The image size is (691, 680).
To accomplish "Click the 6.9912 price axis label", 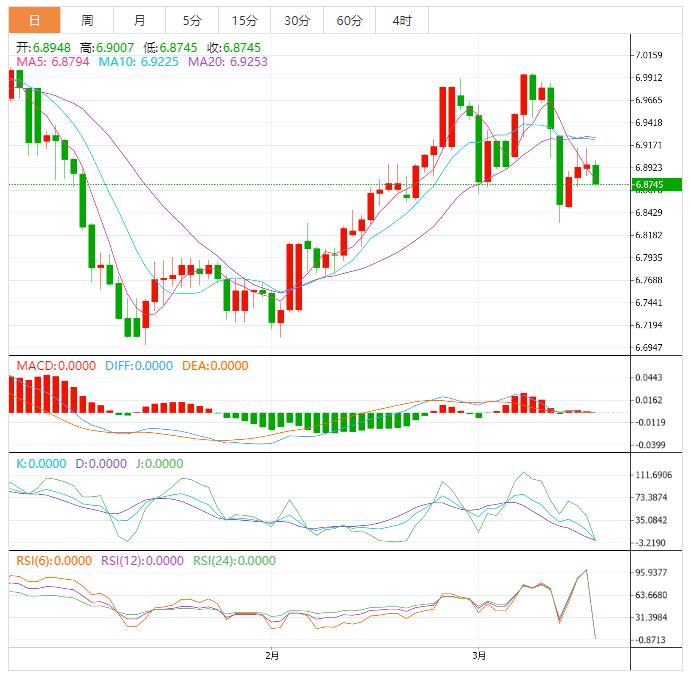I will (x=648, y=78).
